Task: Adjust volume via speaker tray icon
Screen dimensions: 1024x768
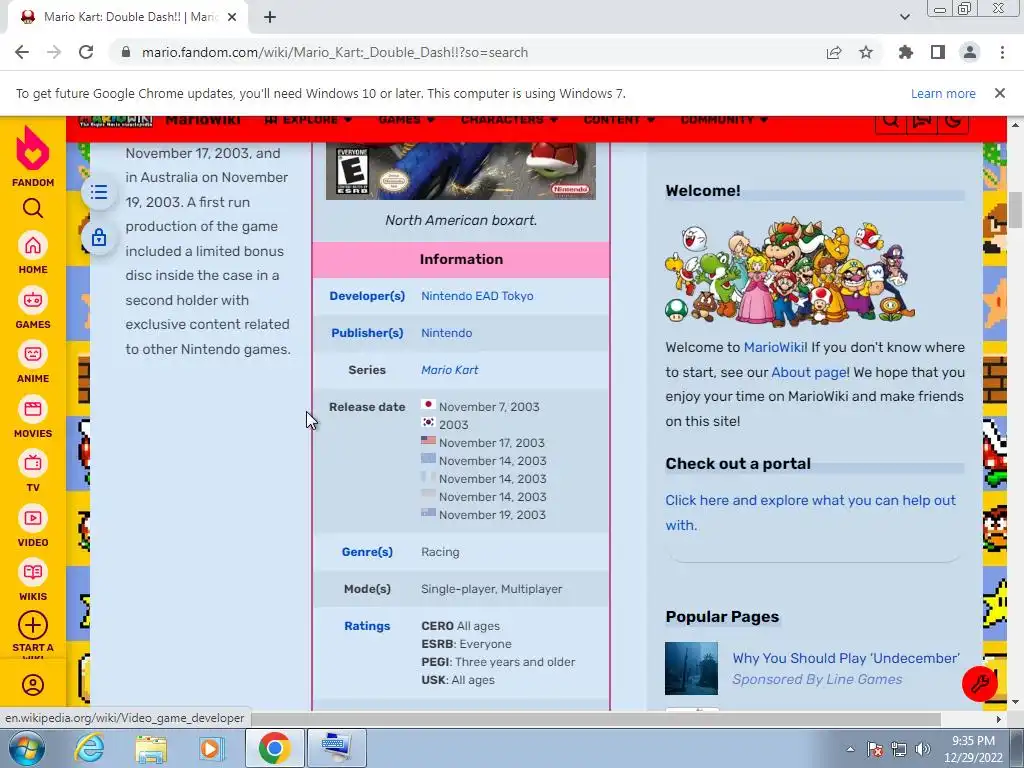Action: pos(923,749)
